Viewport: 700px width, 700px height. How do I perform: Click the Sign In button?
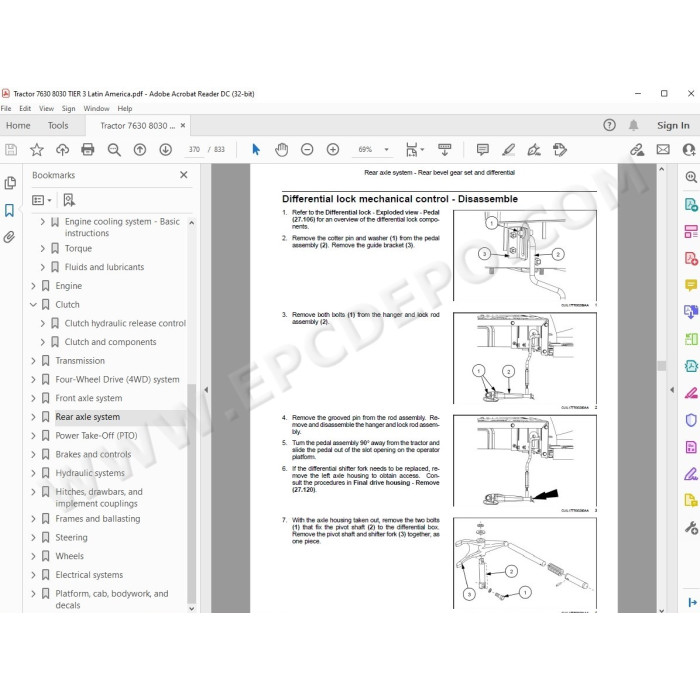pos(673,125)
